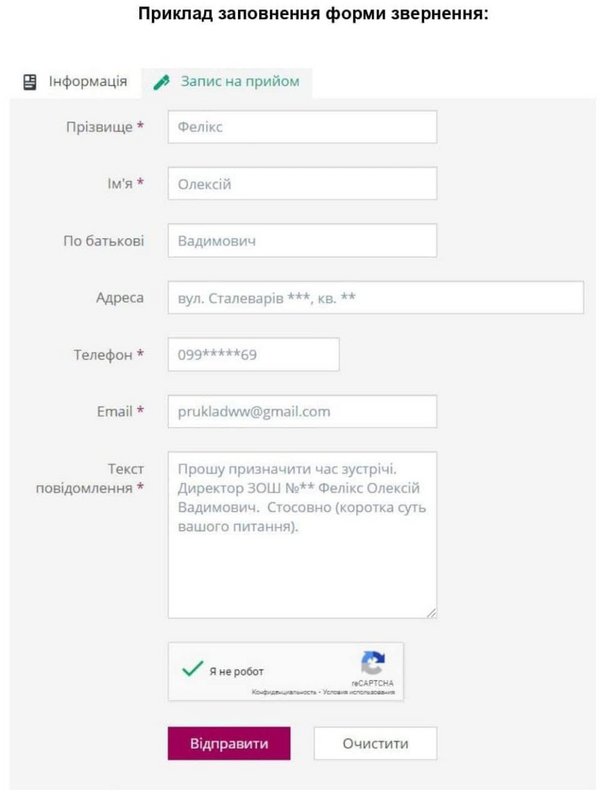Focus the Прізвище input field
This screenshot has width=606, height=800.
(302, 127)
